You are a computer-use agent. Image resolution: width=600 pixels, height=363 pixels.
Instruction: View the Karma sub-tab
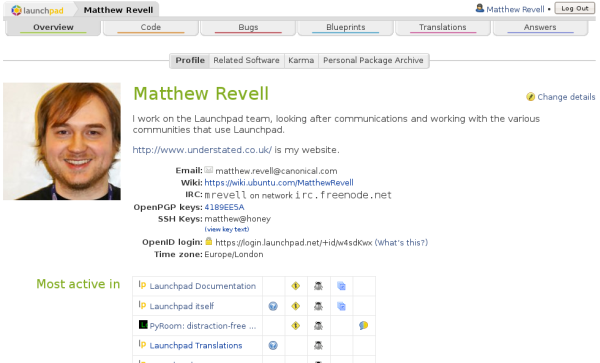pos(301,60)
